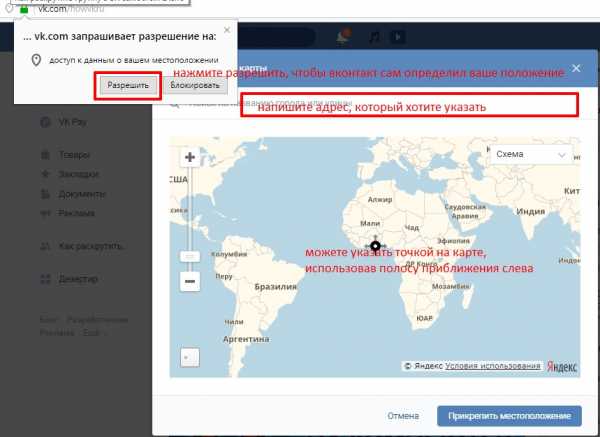Open Документы in left sidebar
Screen dimensions: 600x437
click(82, 194)
